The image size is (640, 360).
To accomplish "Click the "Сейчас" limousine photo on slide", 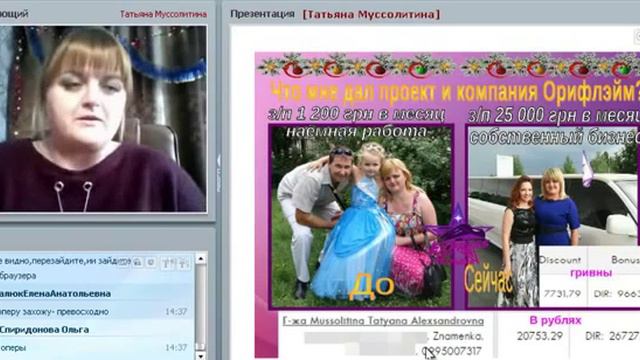I will pyautogui.click(x=553, y=216).
